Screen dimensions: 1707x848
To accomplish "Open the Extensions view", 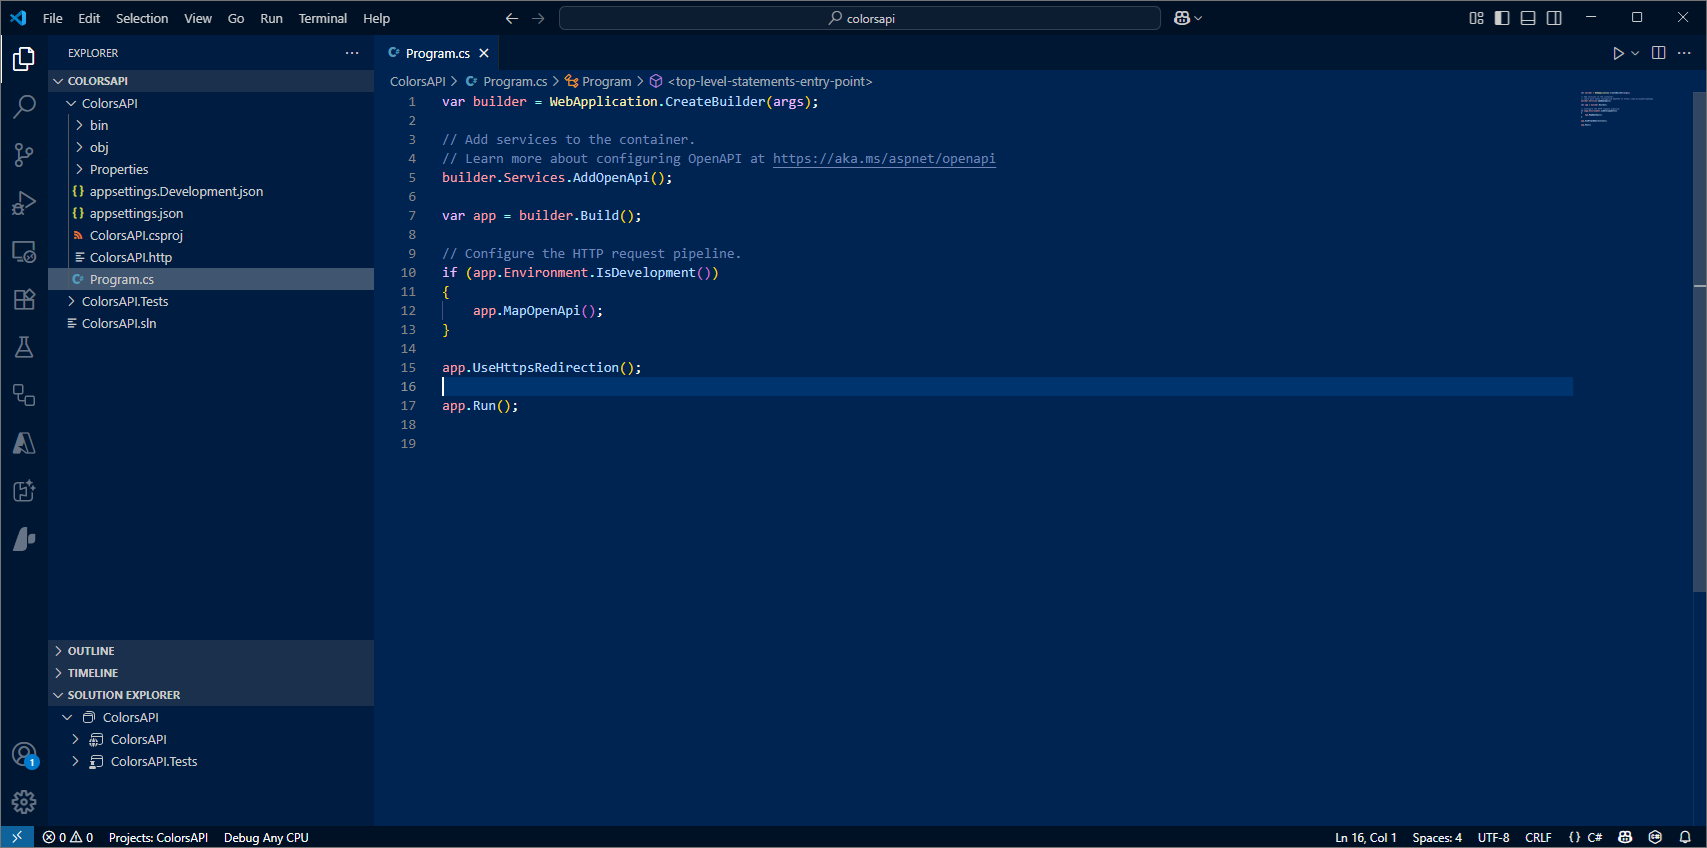I will coord(24,299).
